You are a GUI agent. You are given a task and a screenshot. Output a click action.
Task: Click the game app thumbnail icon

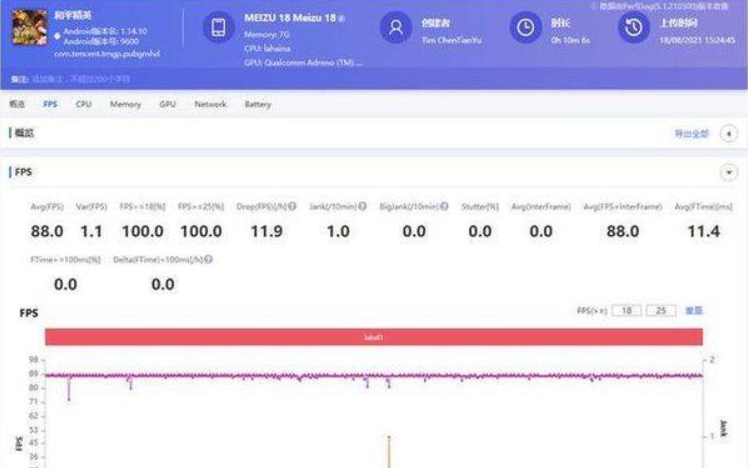coord(30,28)
